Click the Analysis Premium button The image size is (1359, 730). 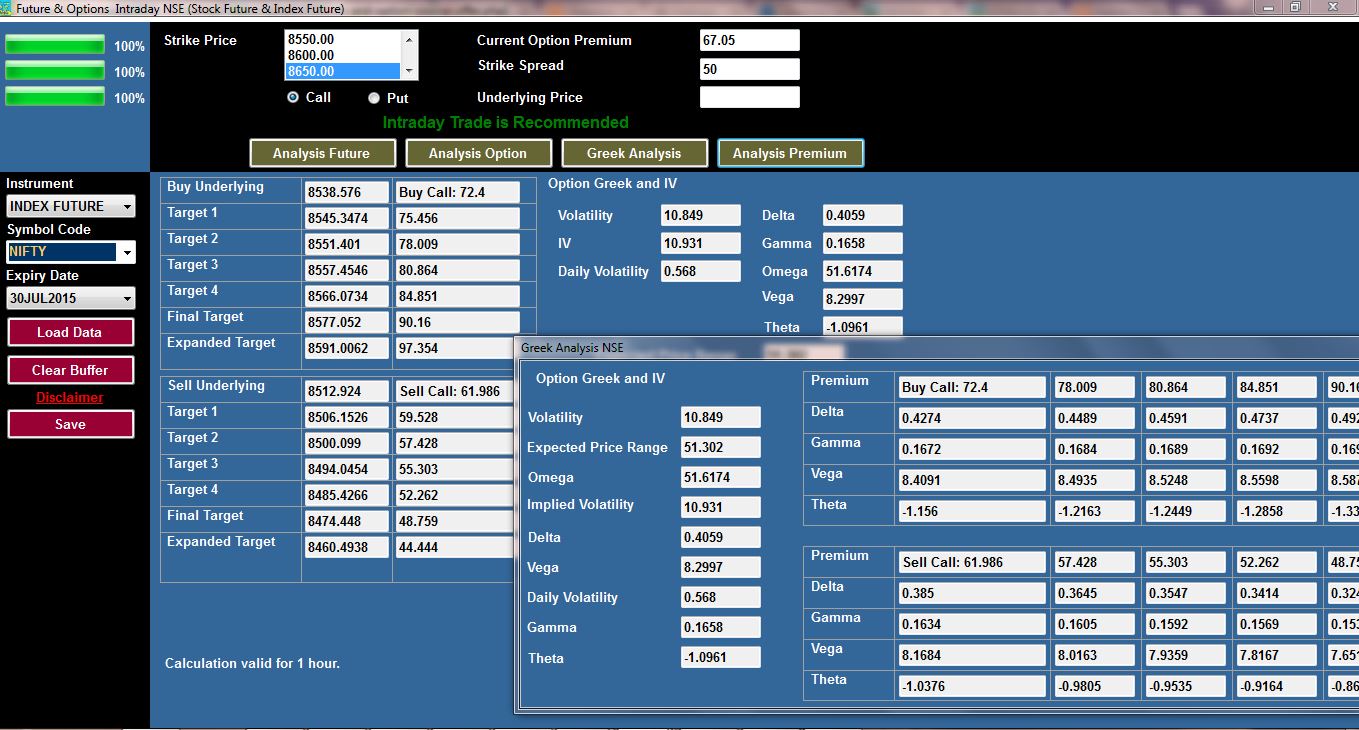[x=790, y=153]
